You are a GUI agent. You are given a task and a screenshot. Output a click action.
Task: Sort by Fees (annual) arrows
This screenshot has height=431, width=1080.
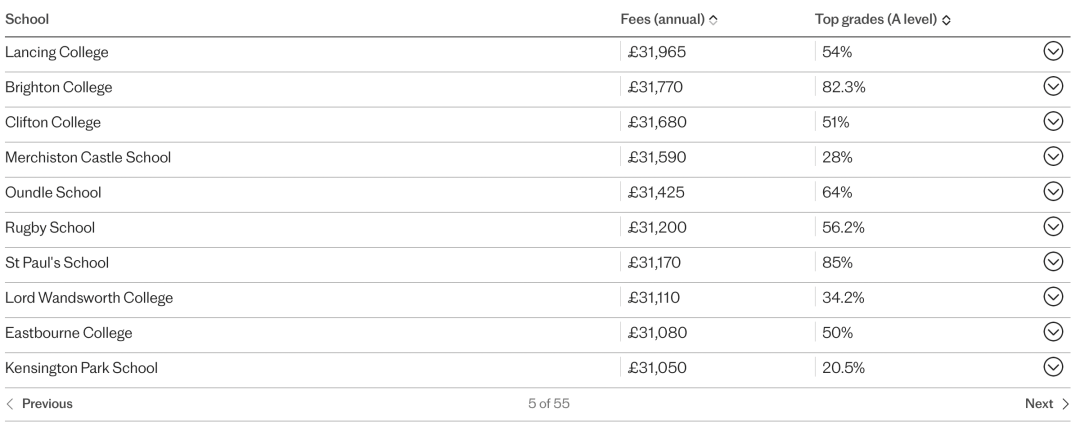coord(713,20)
